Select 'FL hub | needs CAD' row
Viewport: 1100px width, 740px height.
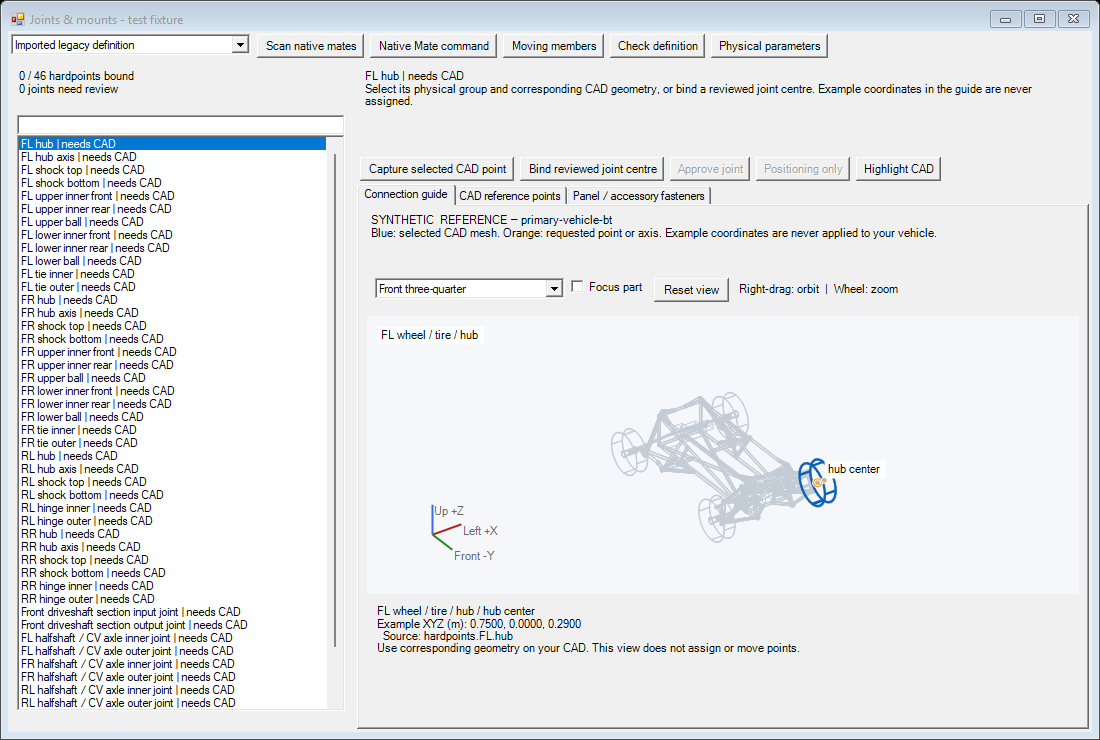coord(172,144)
